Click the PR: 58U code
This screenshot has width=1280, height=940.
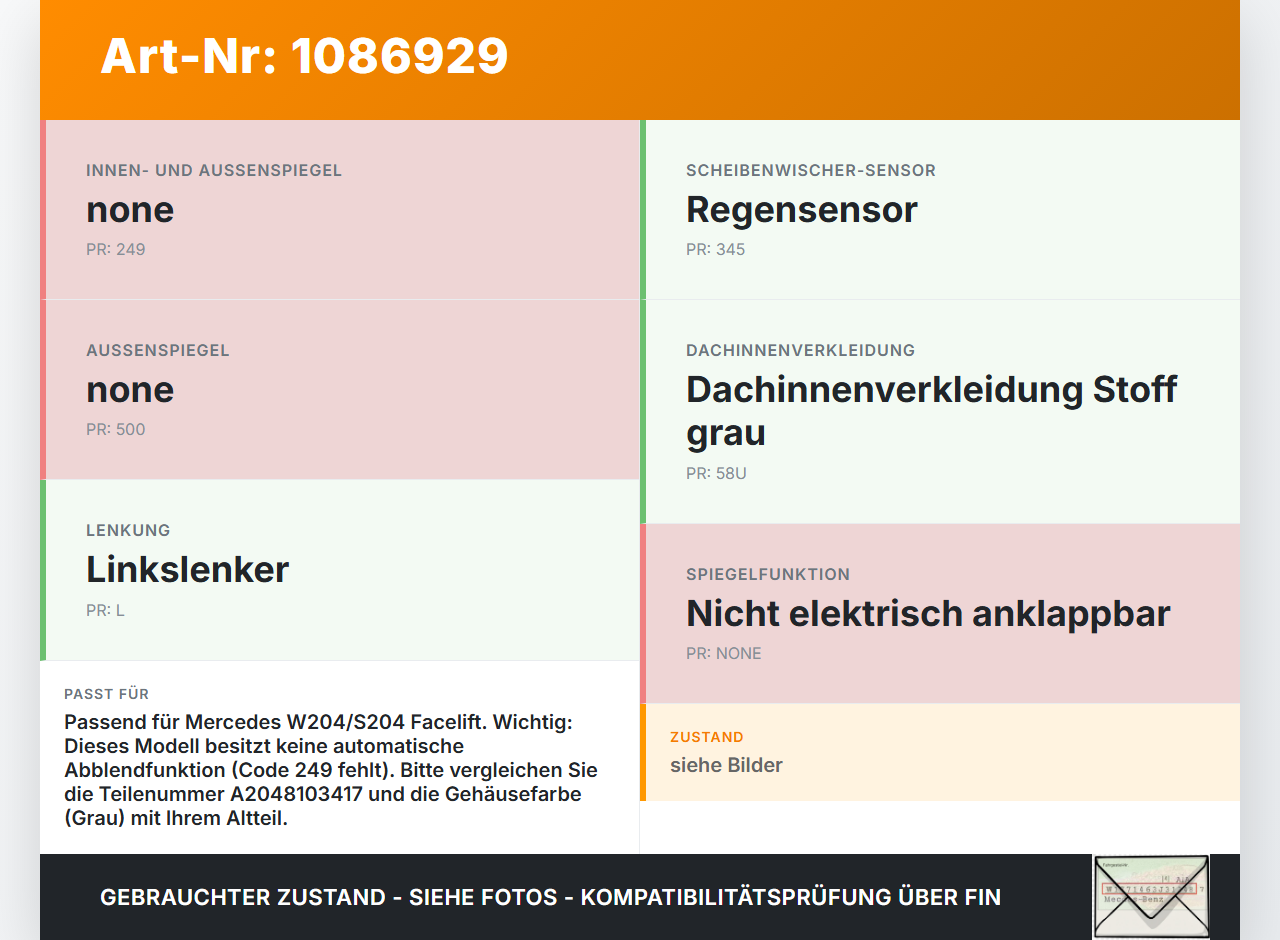click(x=716, y=473)
